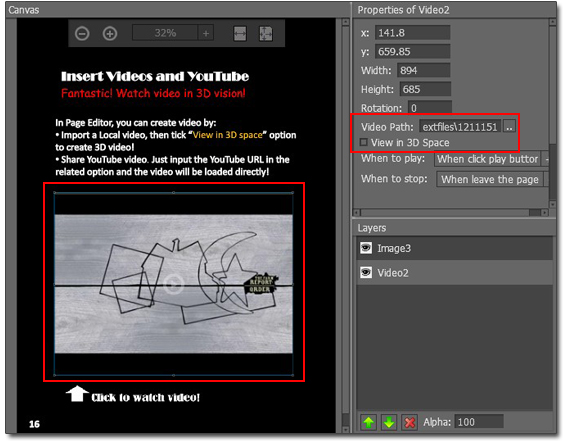
Task: Edit the Width field showing 894
Action: 423,70
